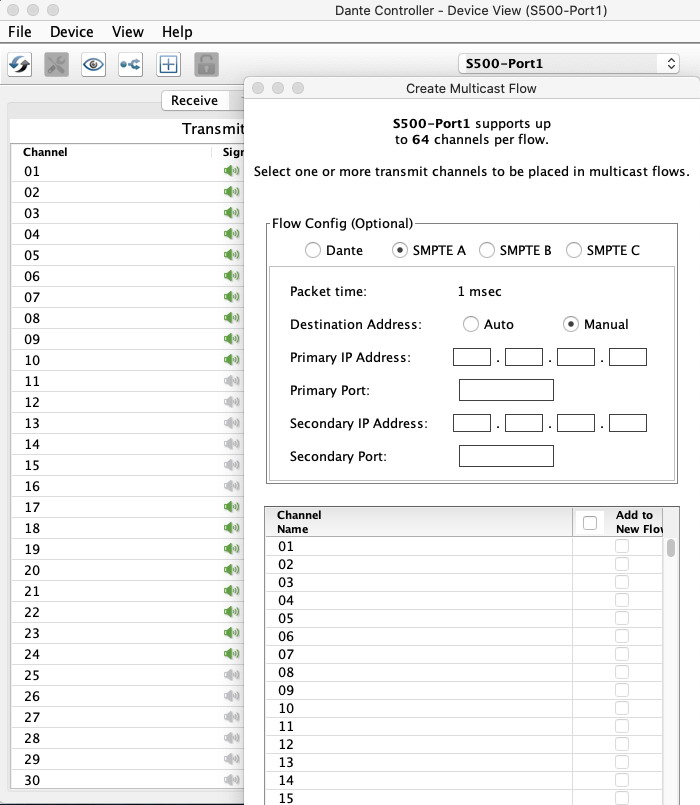Select channel 19 row in Transmit list
The width and height of the screenshot is (700, 805).
[127, 549]
